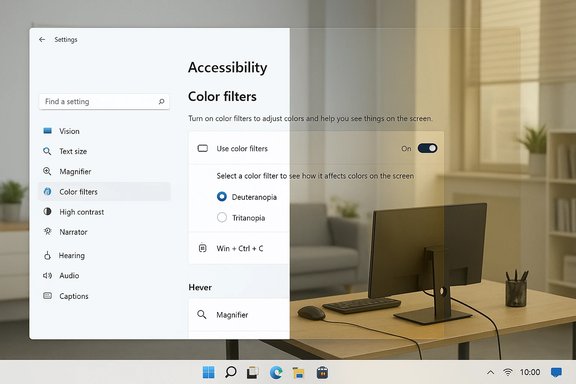Open Hearing settings
Viewport: 576px width, 384px height.
104,255
